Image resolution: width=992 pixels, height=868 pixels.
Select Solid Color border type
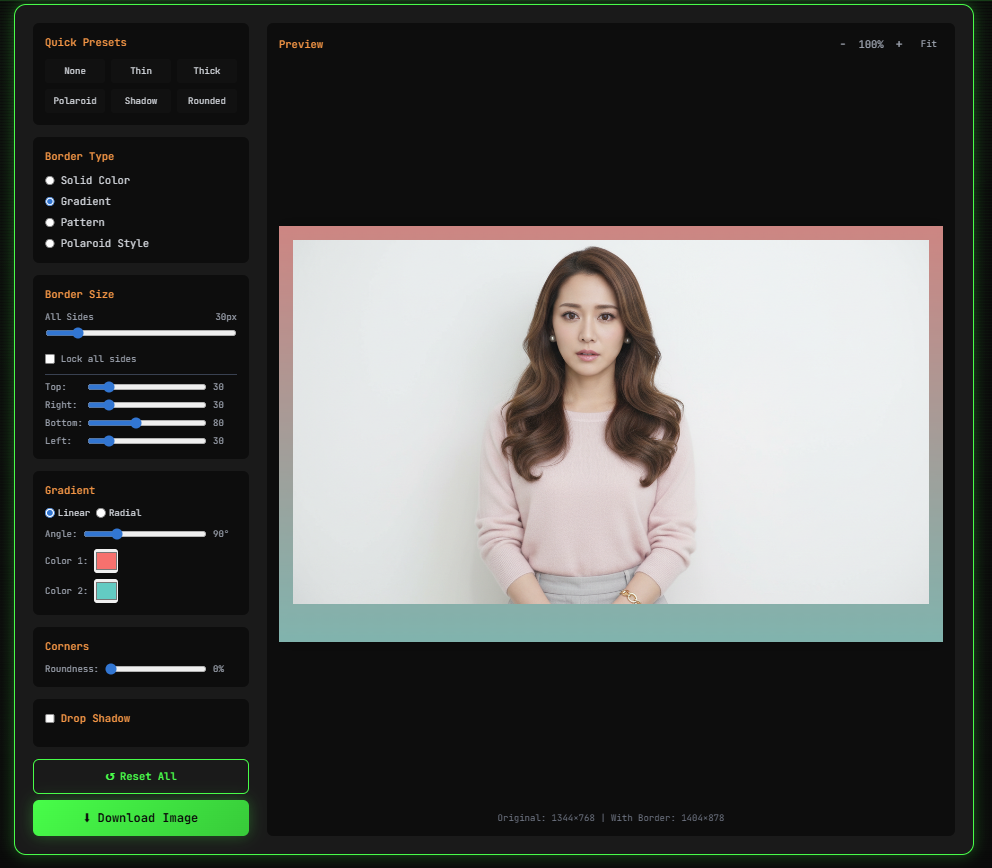coord(49,180)
